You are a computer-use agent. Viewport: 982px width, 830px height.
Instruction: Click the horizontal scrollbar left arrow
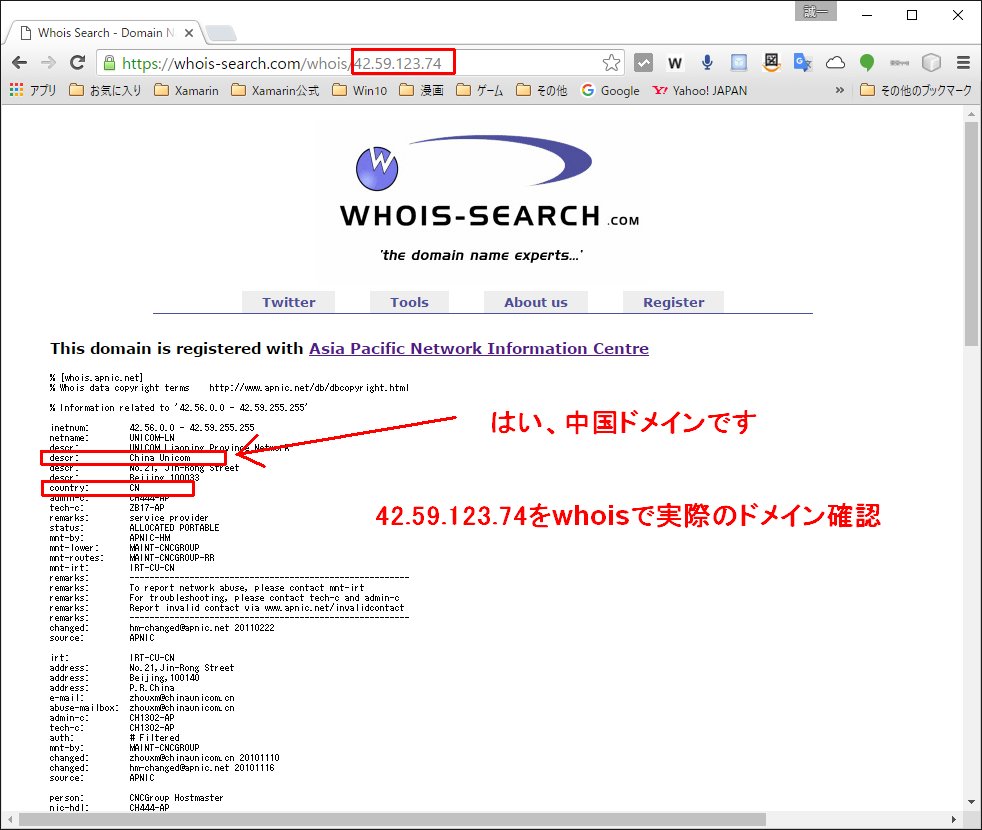(9, 819)
